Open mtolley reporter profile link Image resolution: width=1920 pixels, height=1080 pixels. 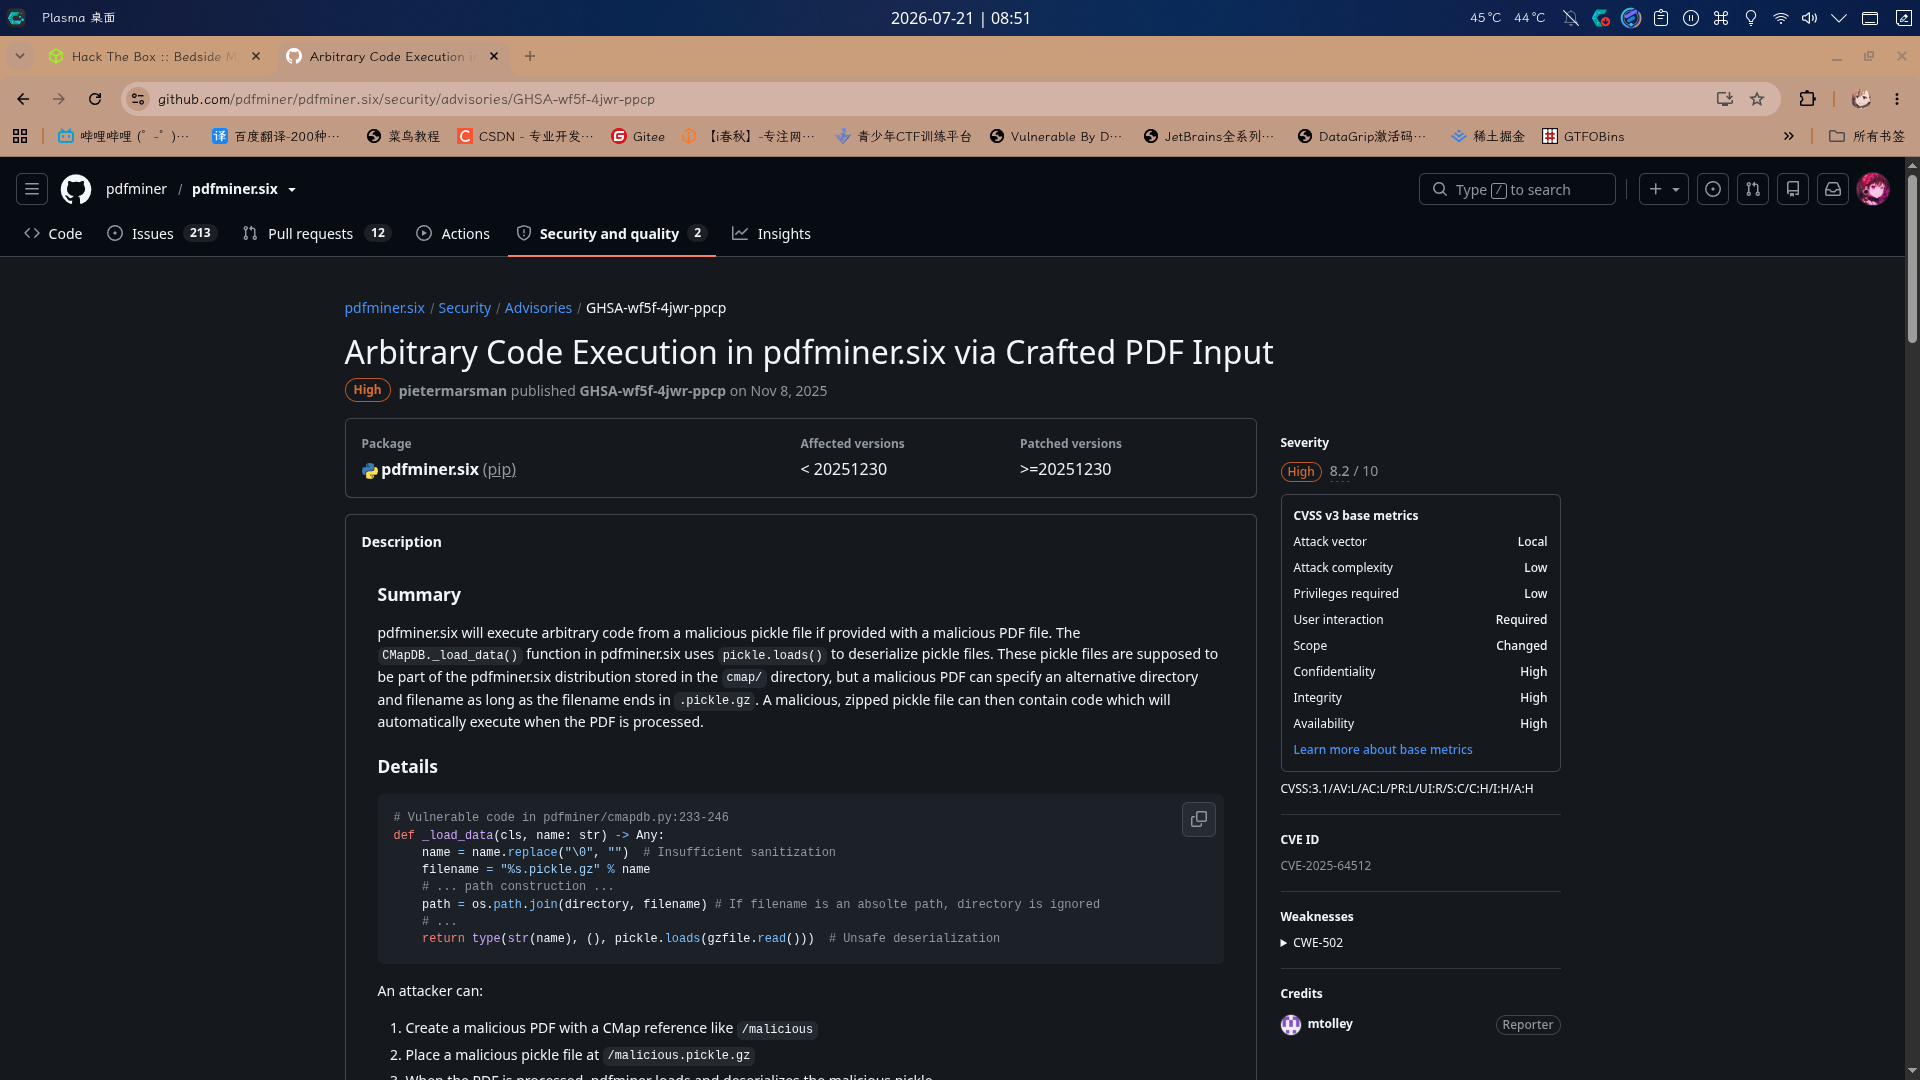[1329, 1023]
